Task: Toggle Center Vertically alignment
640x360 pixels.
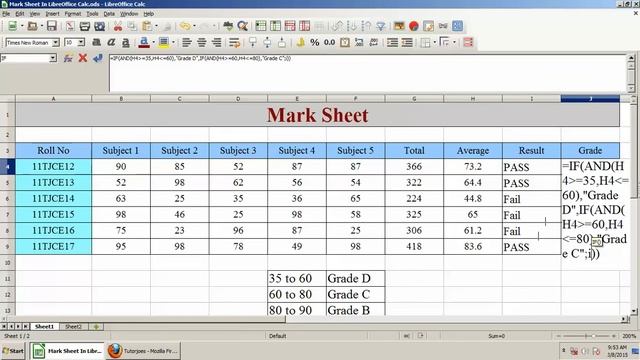Action: 267,42
